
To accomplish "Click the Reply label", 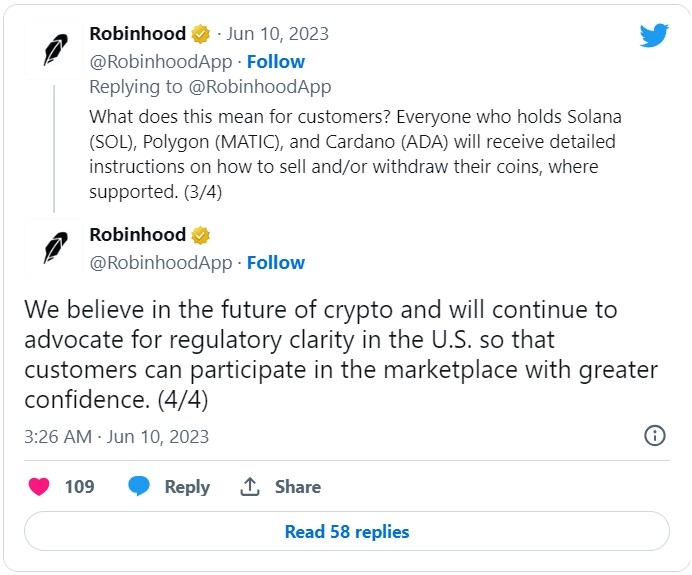I will click(187, 487).
